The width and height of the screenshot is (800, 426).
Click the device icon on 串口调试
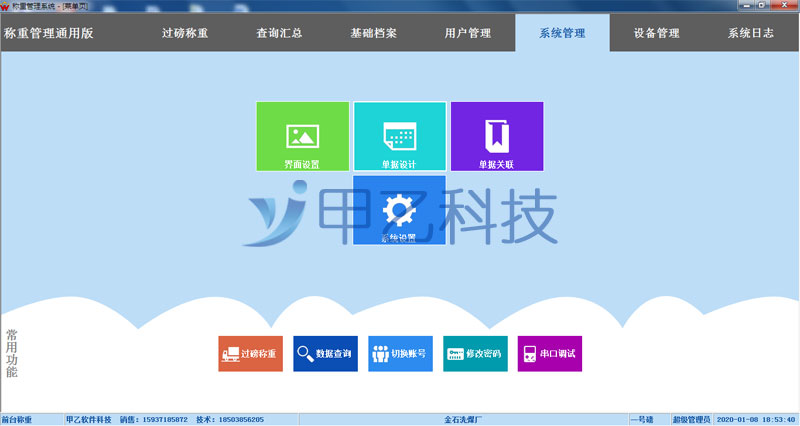point(530,354)
